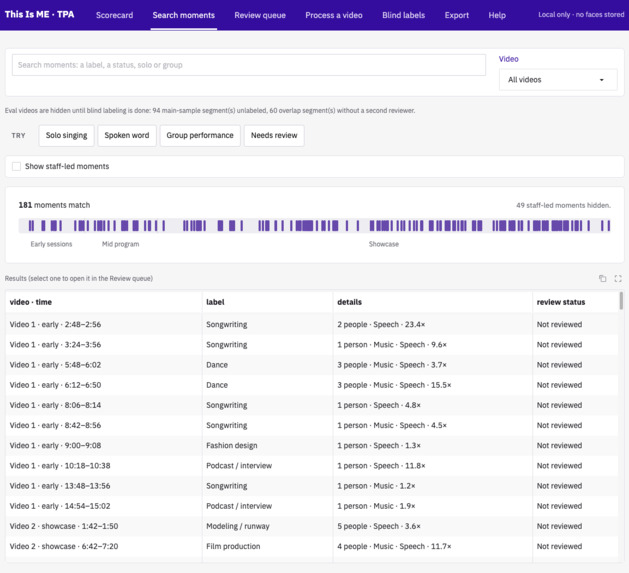The width and height of the screenshot is (629, 573).
Task: Click the 181 moments match count
Action: click(x=54, y=205)
